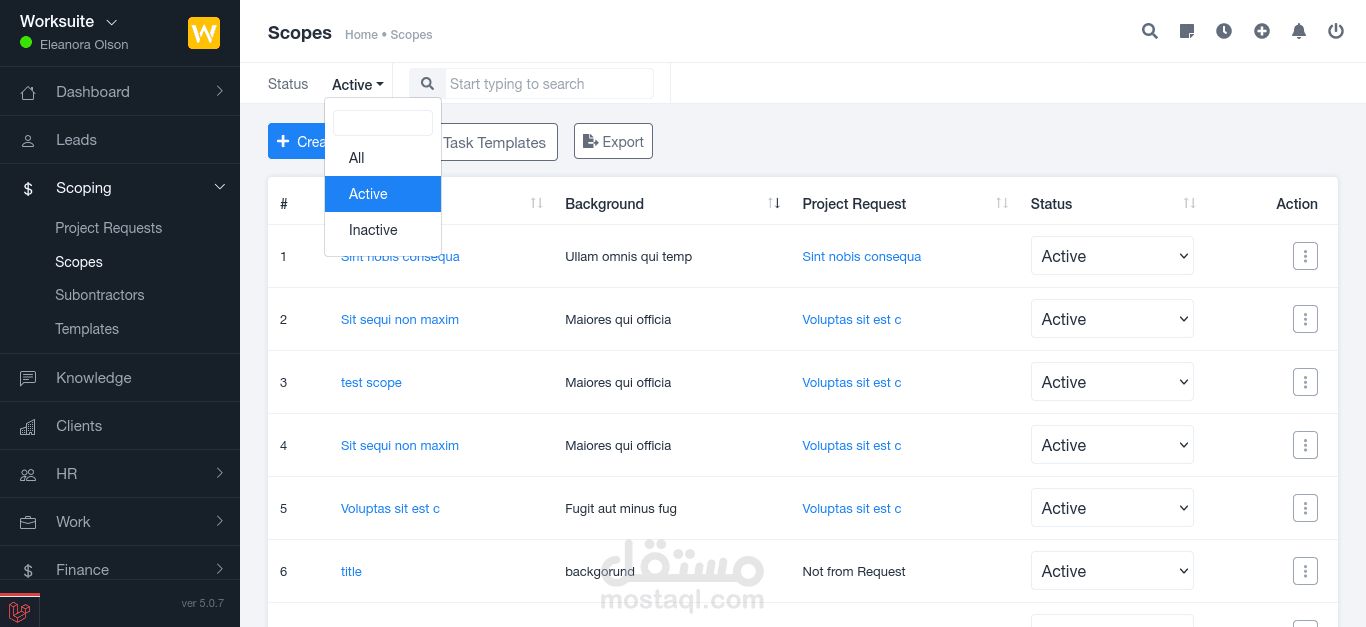
Task: Click the Task Templates button
Action: click(x=499, y=142)
